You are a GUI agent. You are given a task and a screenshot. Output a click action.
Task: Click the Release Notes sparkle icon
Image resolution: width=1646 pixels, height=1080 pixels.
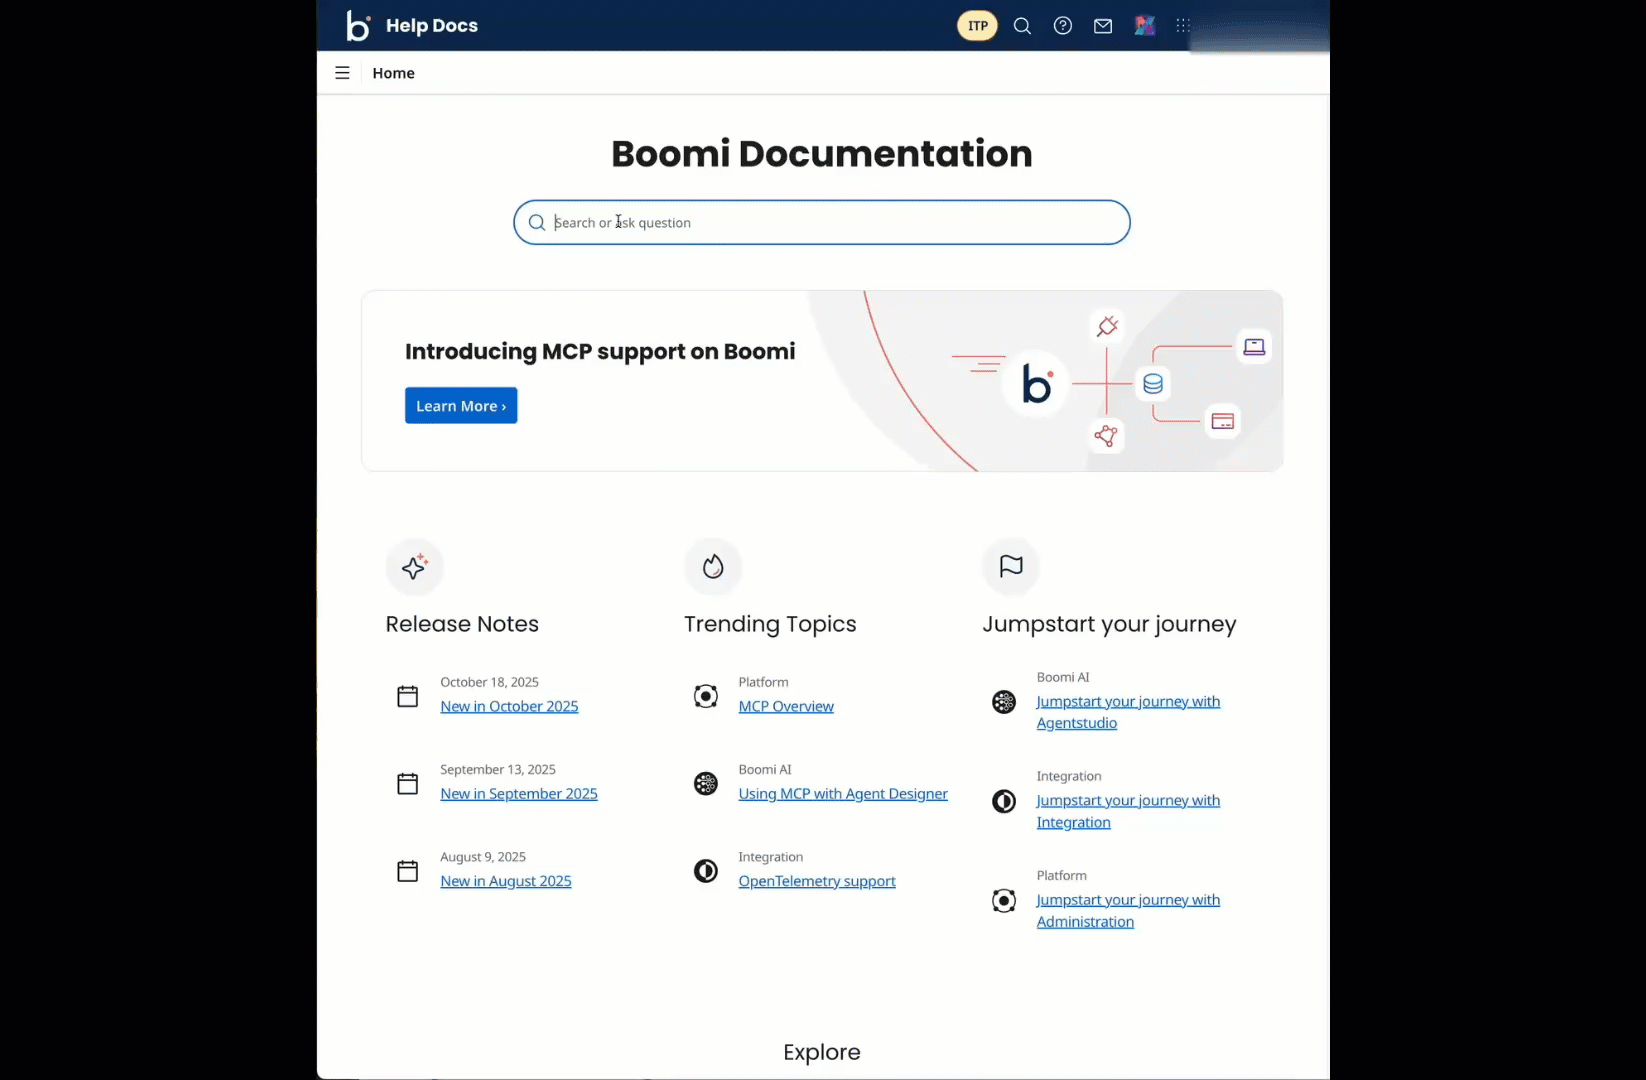pyautogui.click(x=415, y=567)
